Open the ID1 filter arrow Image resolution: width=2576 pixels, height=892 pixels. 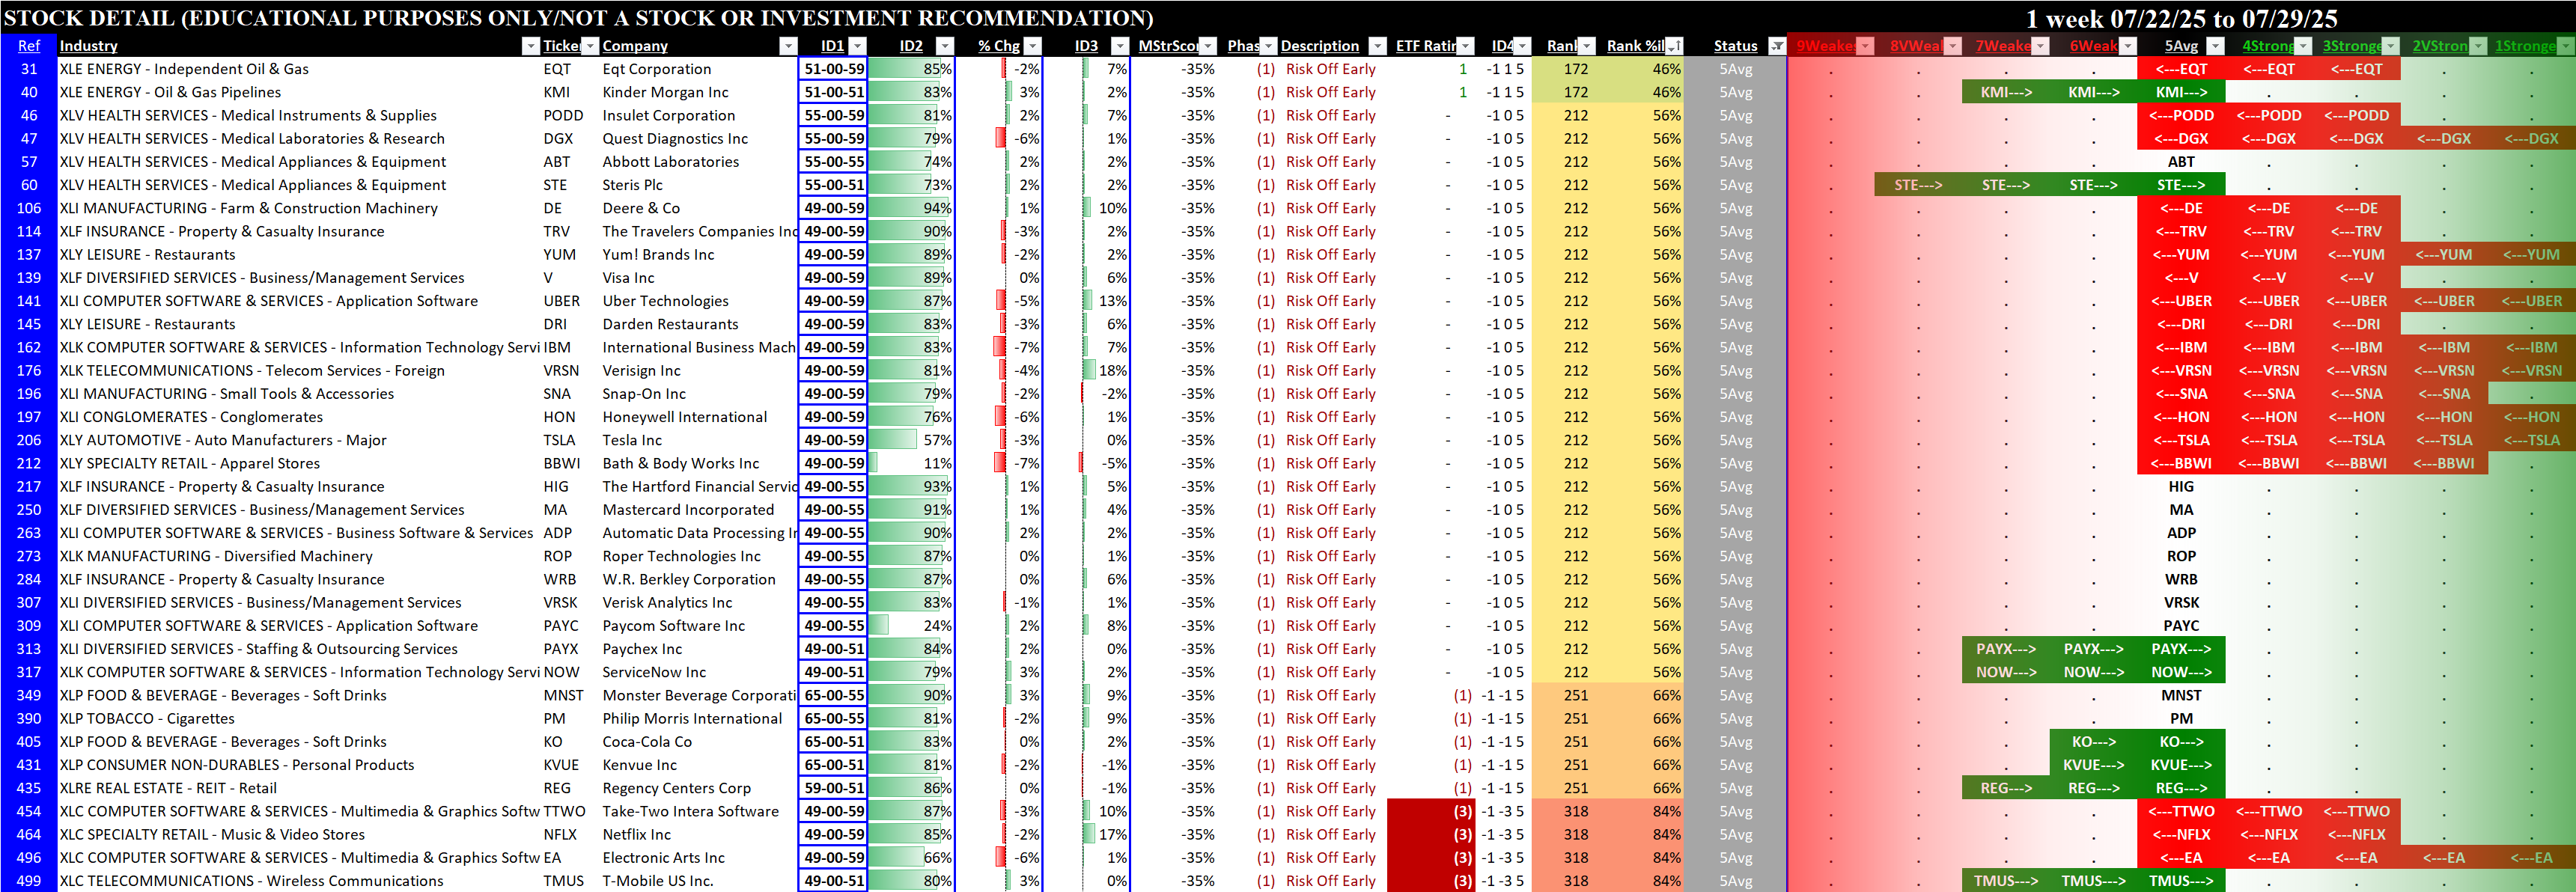(857, 46)
